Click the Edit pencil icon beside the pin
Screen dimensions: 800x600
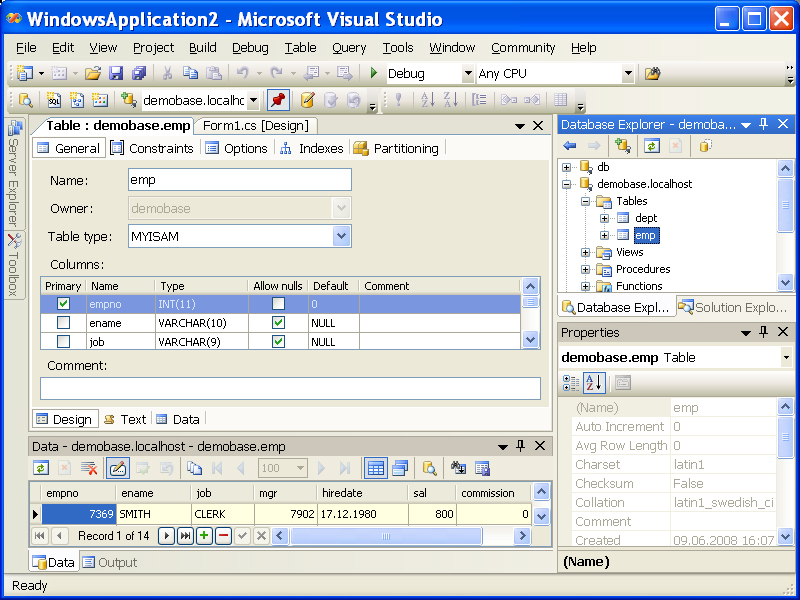307,100
